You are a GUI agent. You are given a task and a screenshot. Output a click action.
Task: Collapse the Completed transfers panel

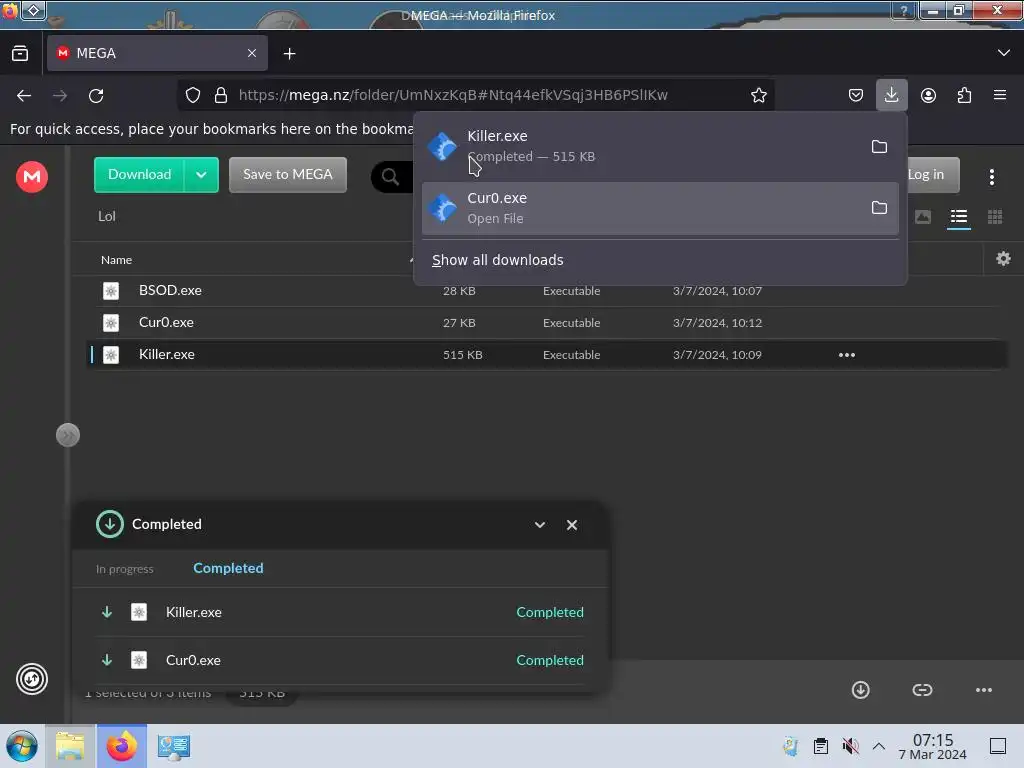point(539,525)
